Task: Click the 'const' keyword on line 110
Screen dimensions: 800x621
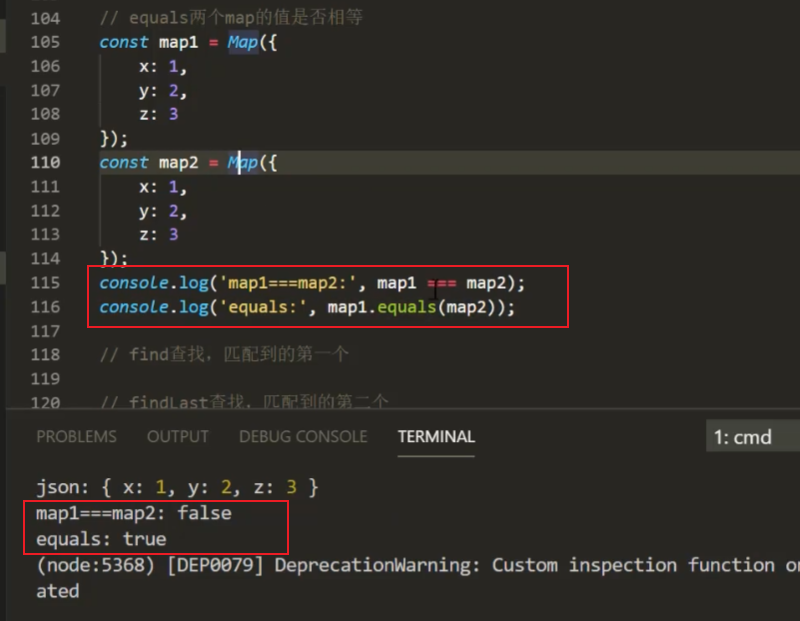Action: (124, 162)
